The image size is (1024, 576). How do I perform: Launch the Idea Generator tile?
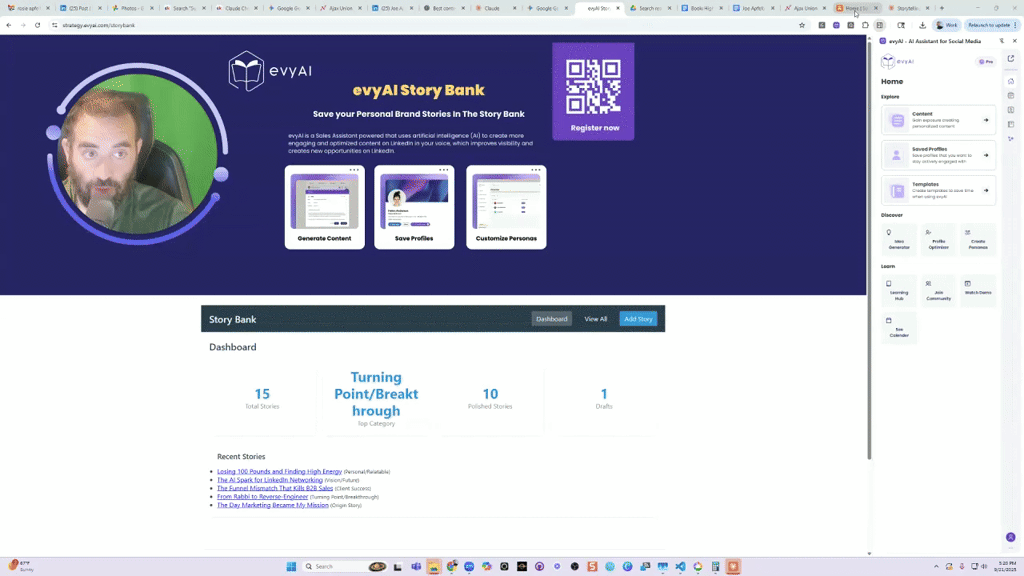899,239
